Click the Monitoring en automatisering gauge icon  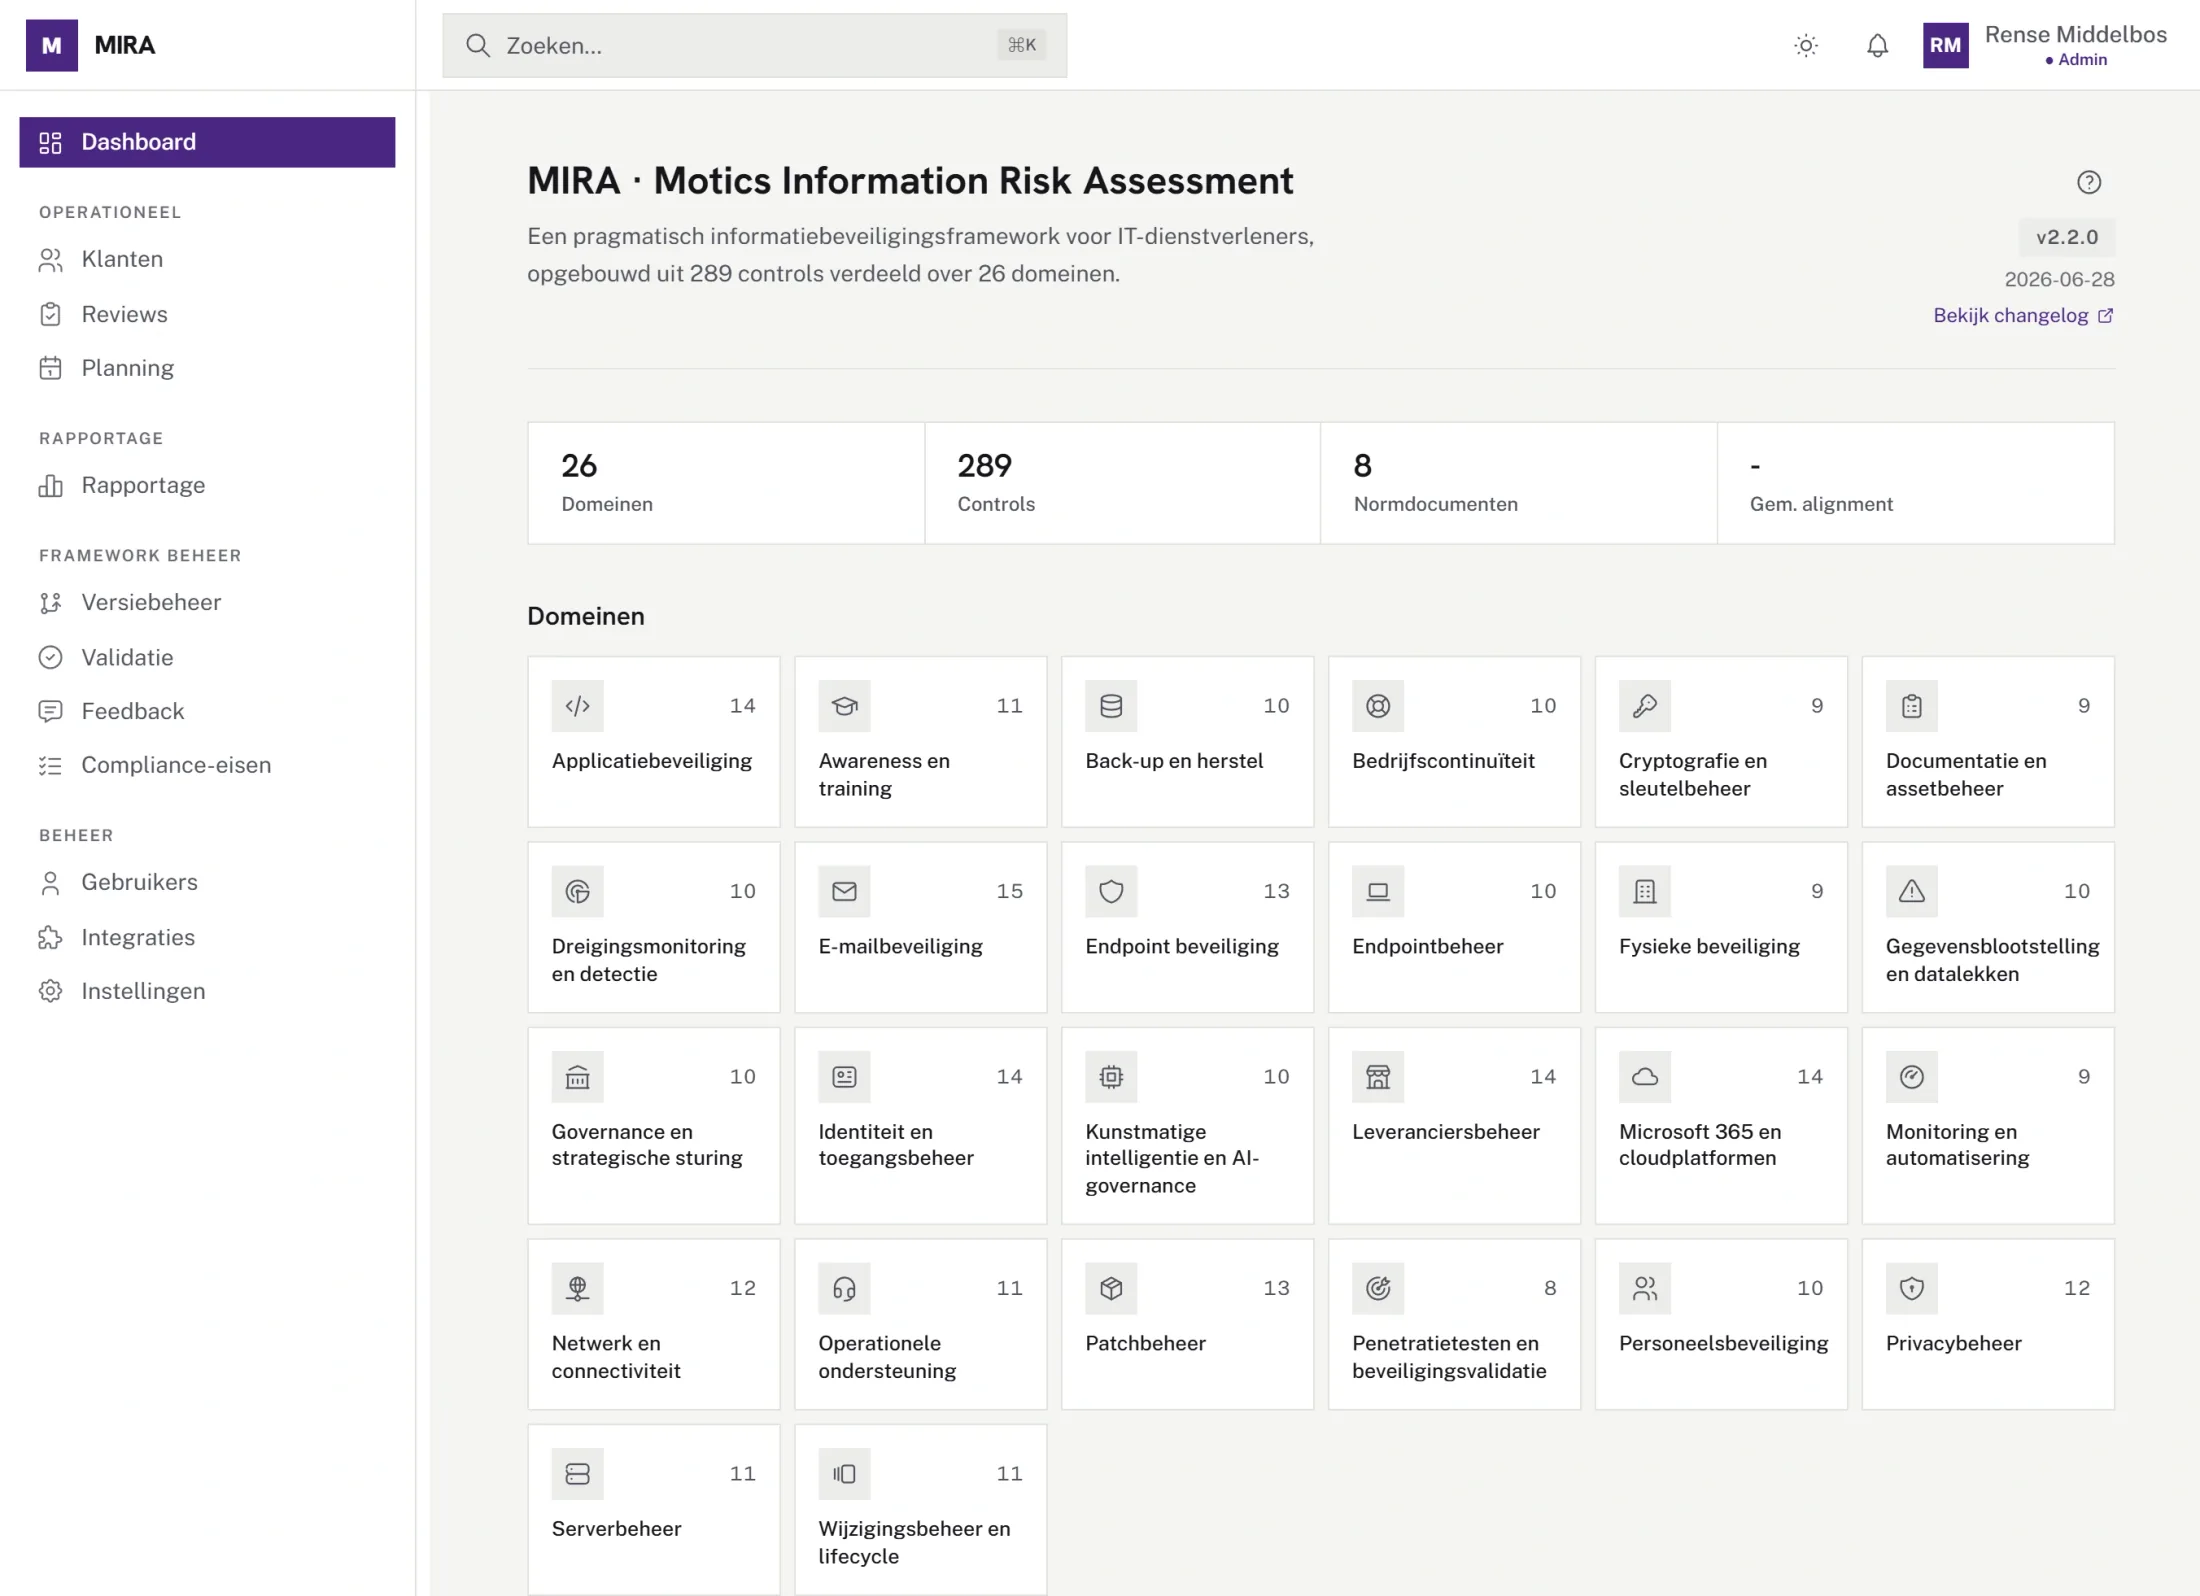point(1912,1077)
